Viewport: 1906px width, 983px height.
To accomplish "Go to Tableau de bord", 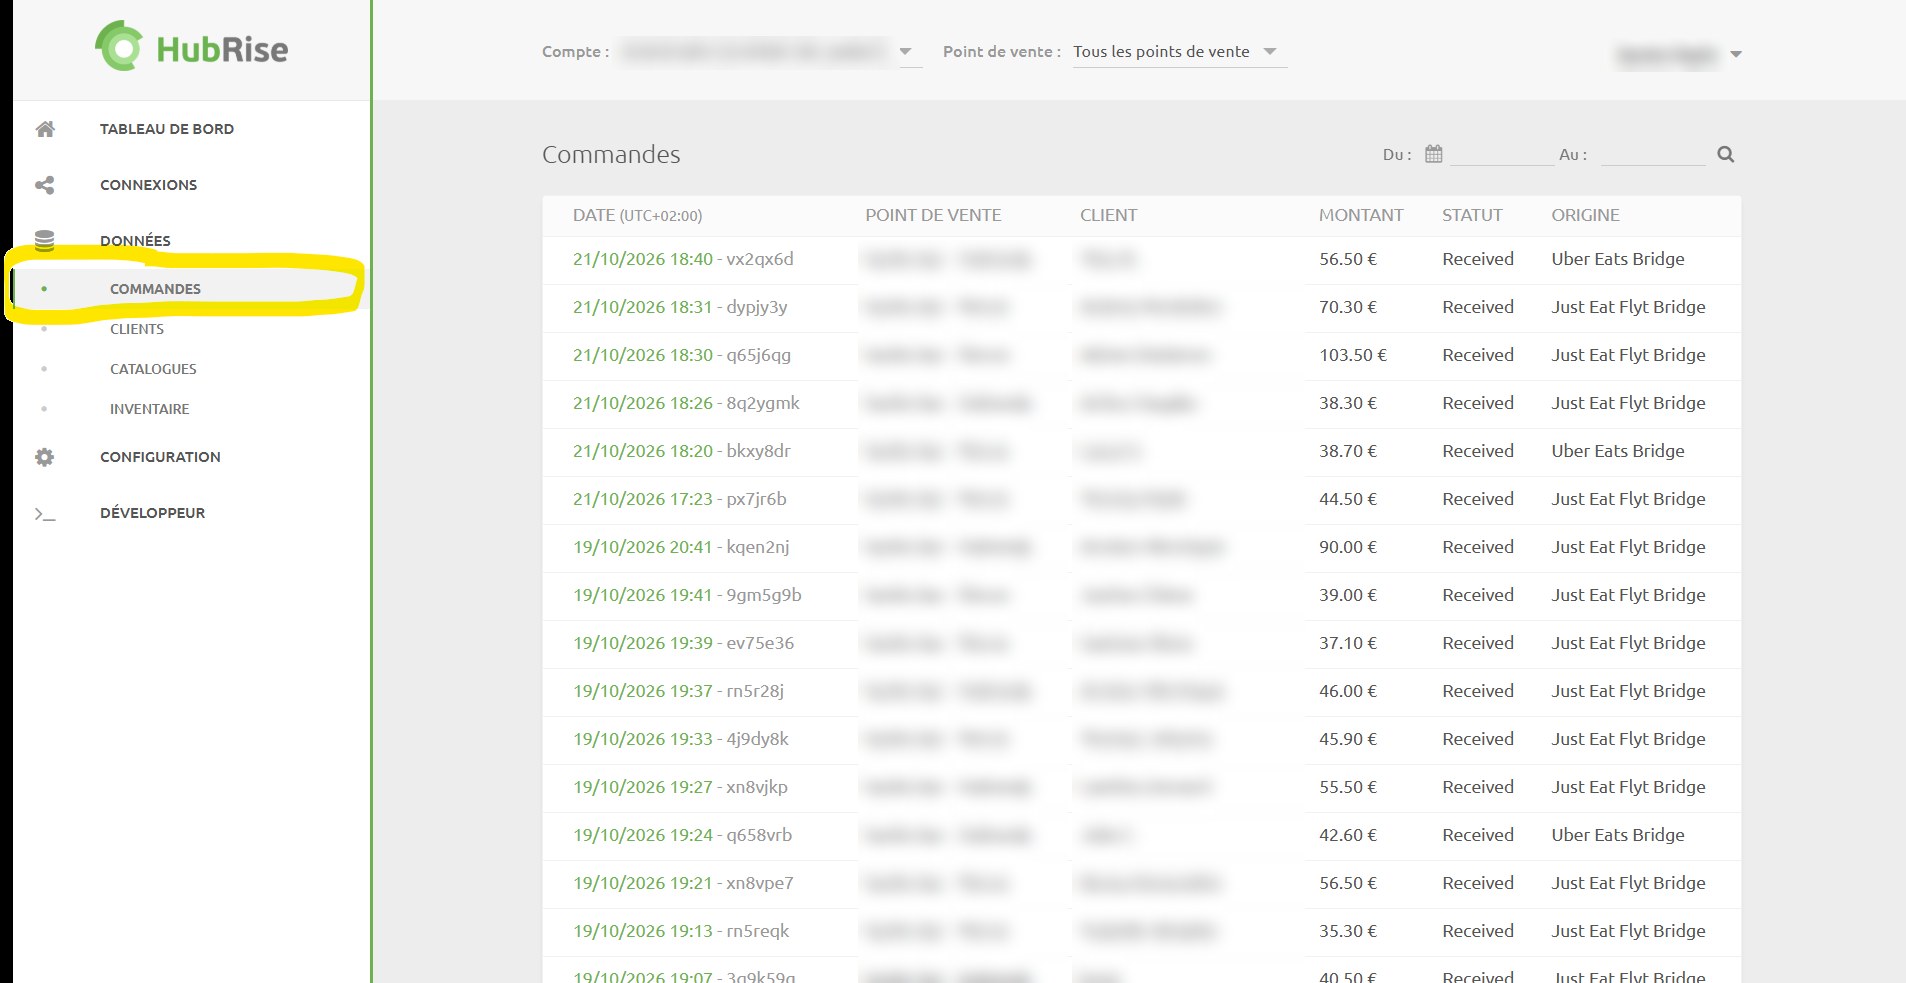I will [167, 129].
